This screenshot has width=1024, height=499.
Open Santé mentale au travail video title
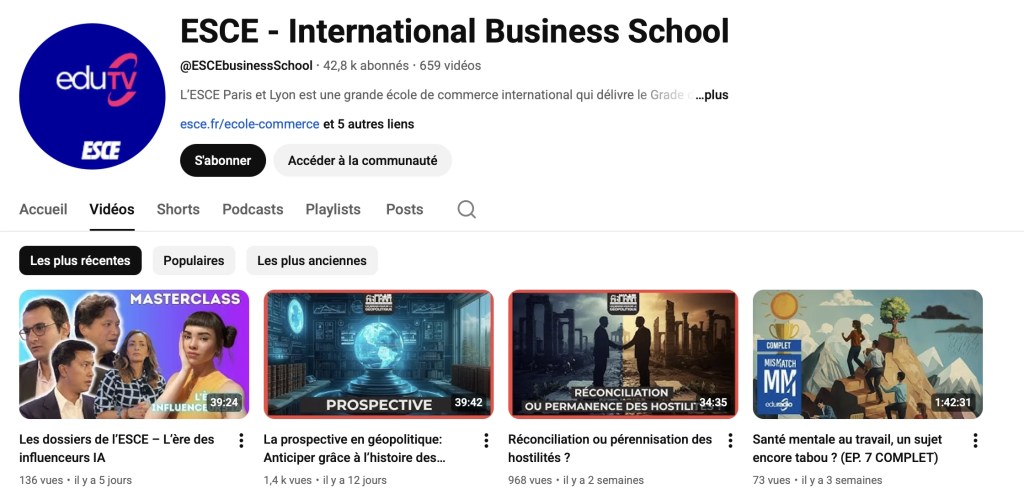tap(845, 448)
